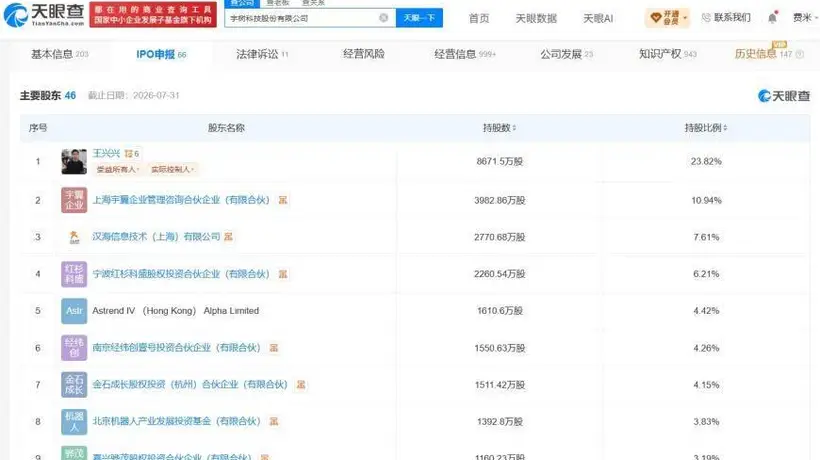The height and width of the screenshot is (460, 820).
Task: Expand the 实际控制人 tag under 王兴兴
Action: [x=172, y=169]
